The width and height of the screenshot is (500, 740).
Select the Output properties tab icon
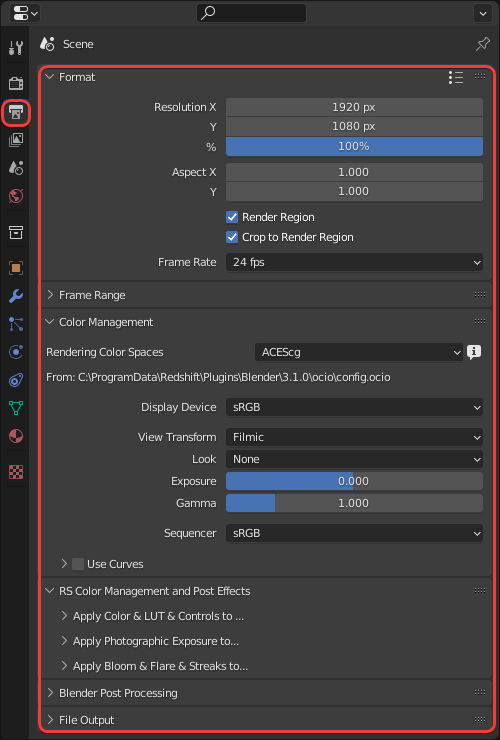click(x=16, y=112)
